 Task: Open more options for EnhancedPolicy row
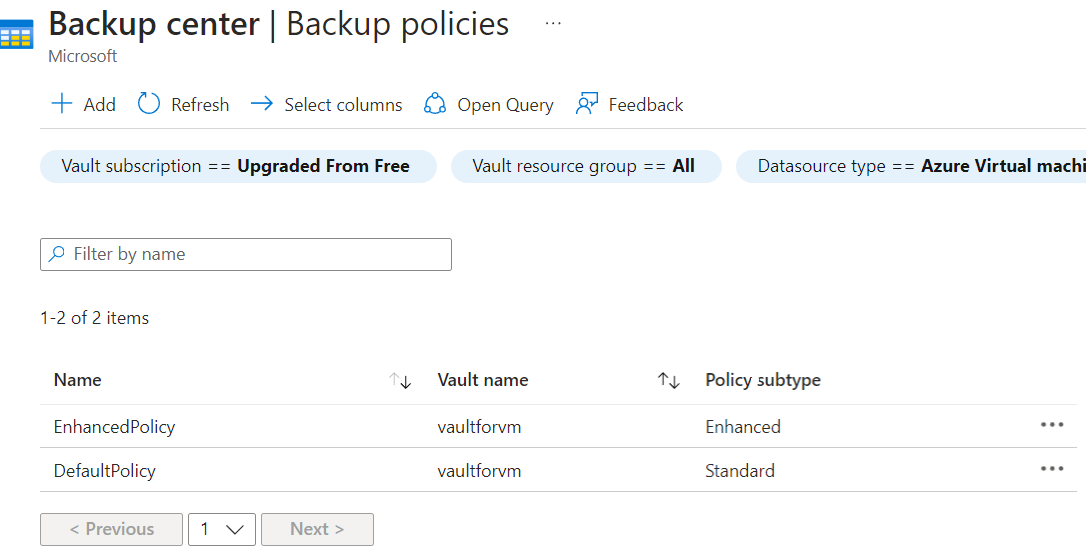pos(1051,425)
